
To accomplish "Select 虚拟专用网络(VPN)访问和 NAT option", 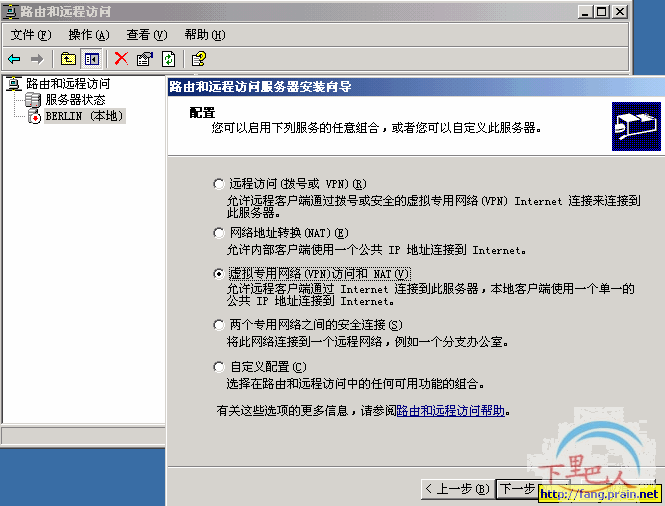I will [218, 274].
